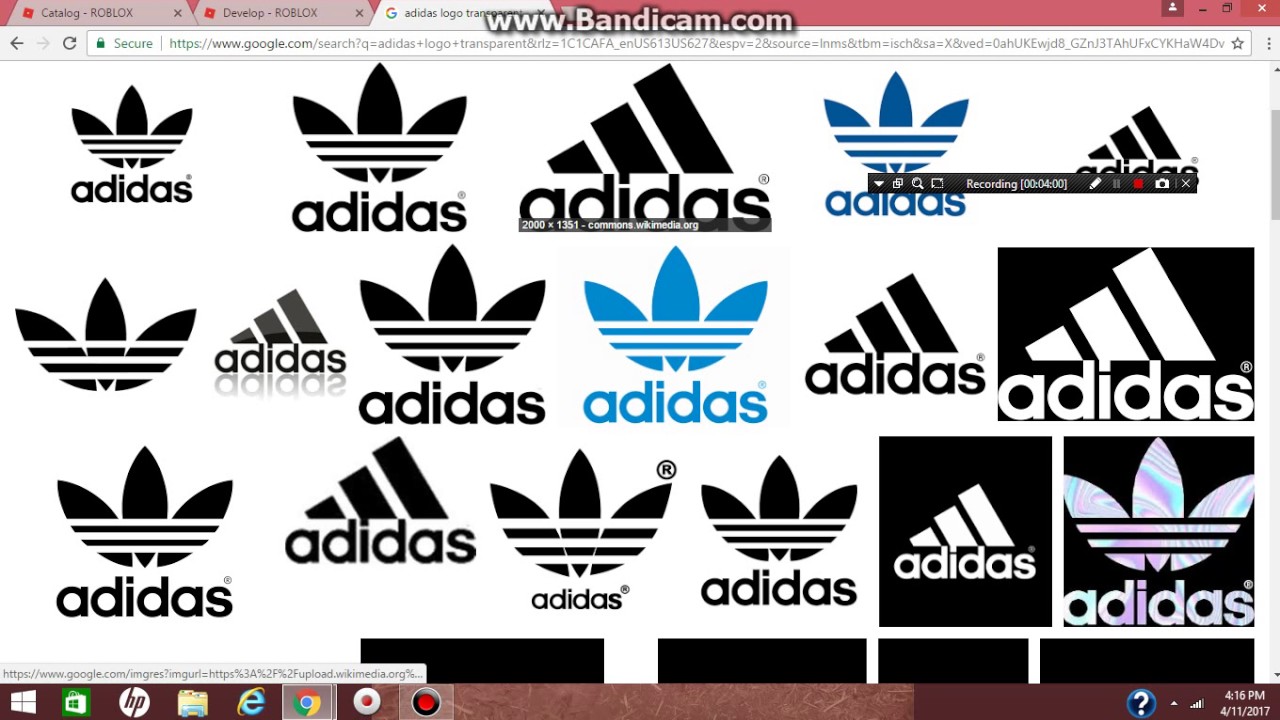Open the smaller white adidas logo in black square
Screen dimensions: 1280x720
965,531
